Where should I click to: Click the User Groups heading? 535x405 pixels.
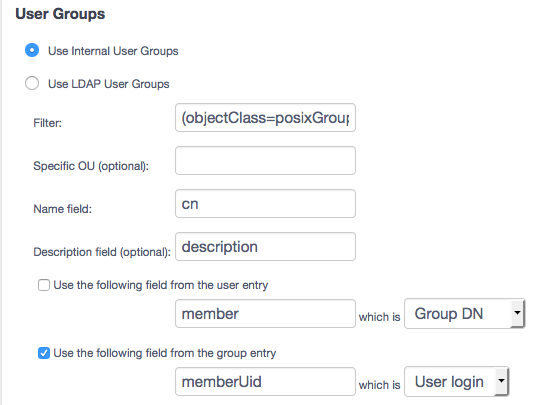[x=60, y=14]
